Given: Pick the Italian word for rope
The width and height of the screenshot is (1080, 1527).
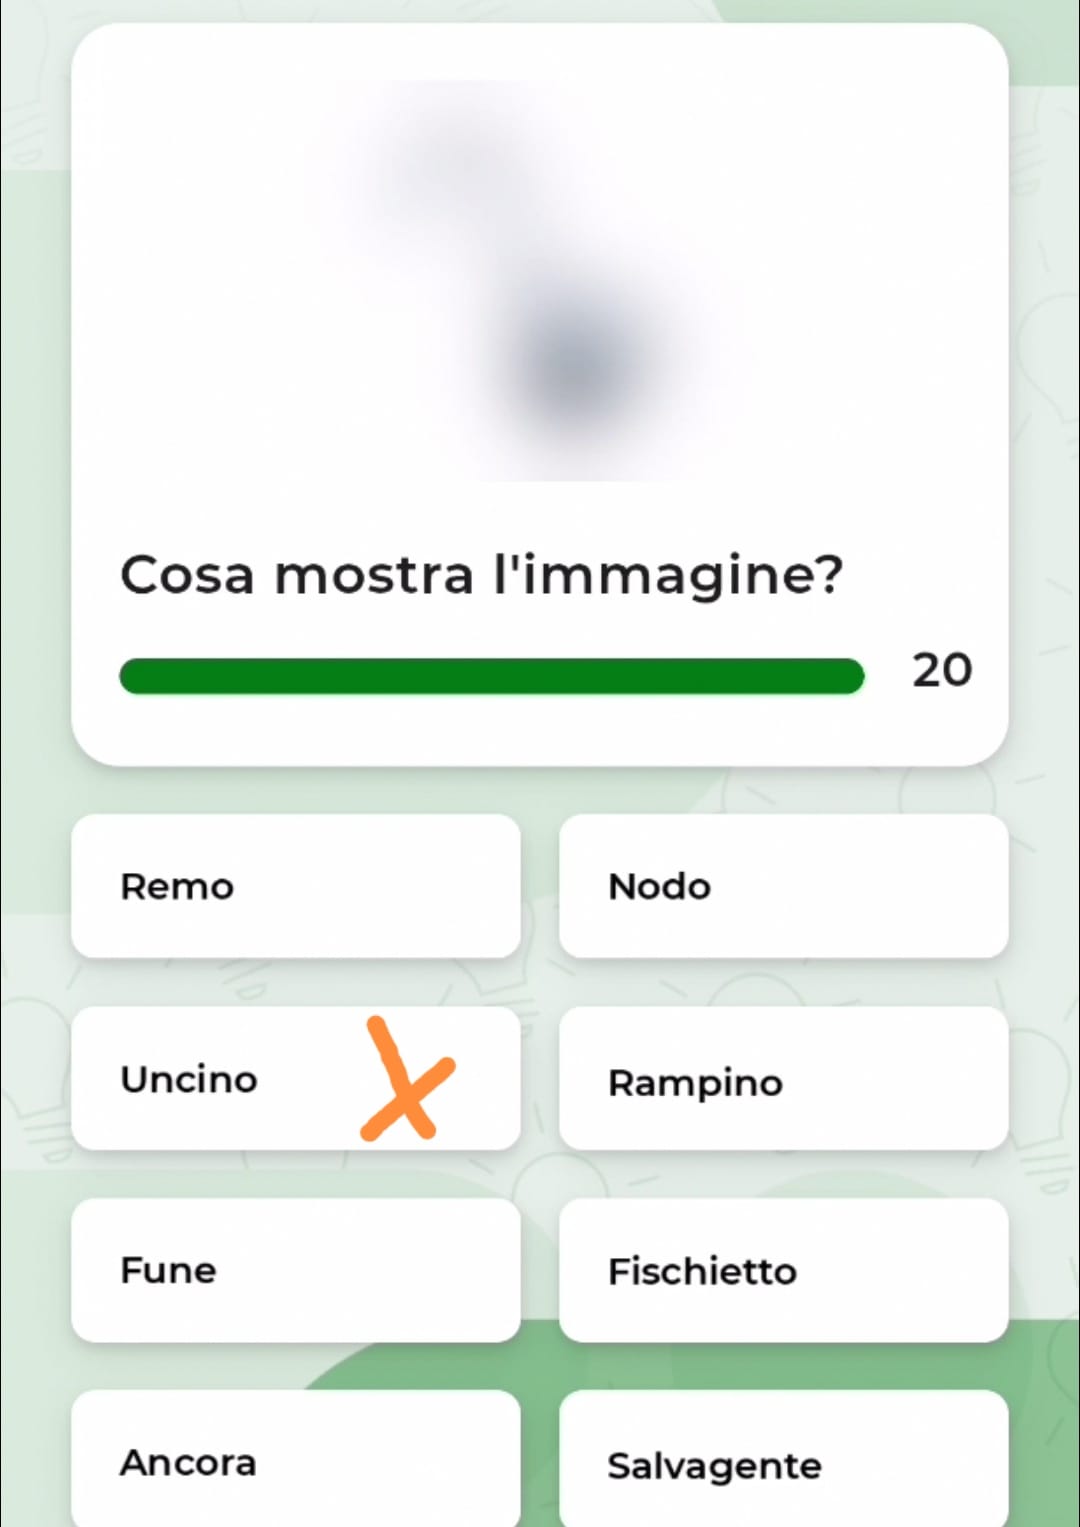Looking at the screenshot, I should (x=295, y=1270).
